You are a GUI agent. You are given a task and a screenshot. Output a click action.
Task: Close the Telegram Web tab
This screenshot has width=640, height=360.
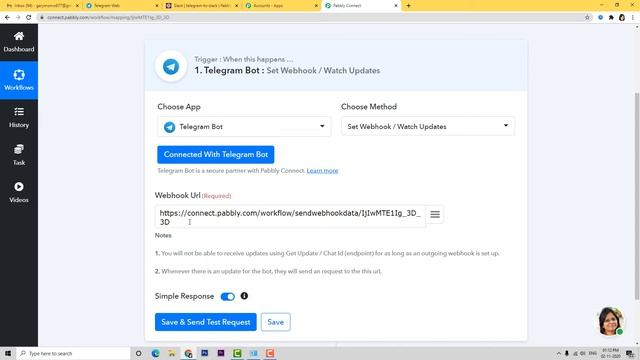tap(157, 6)
